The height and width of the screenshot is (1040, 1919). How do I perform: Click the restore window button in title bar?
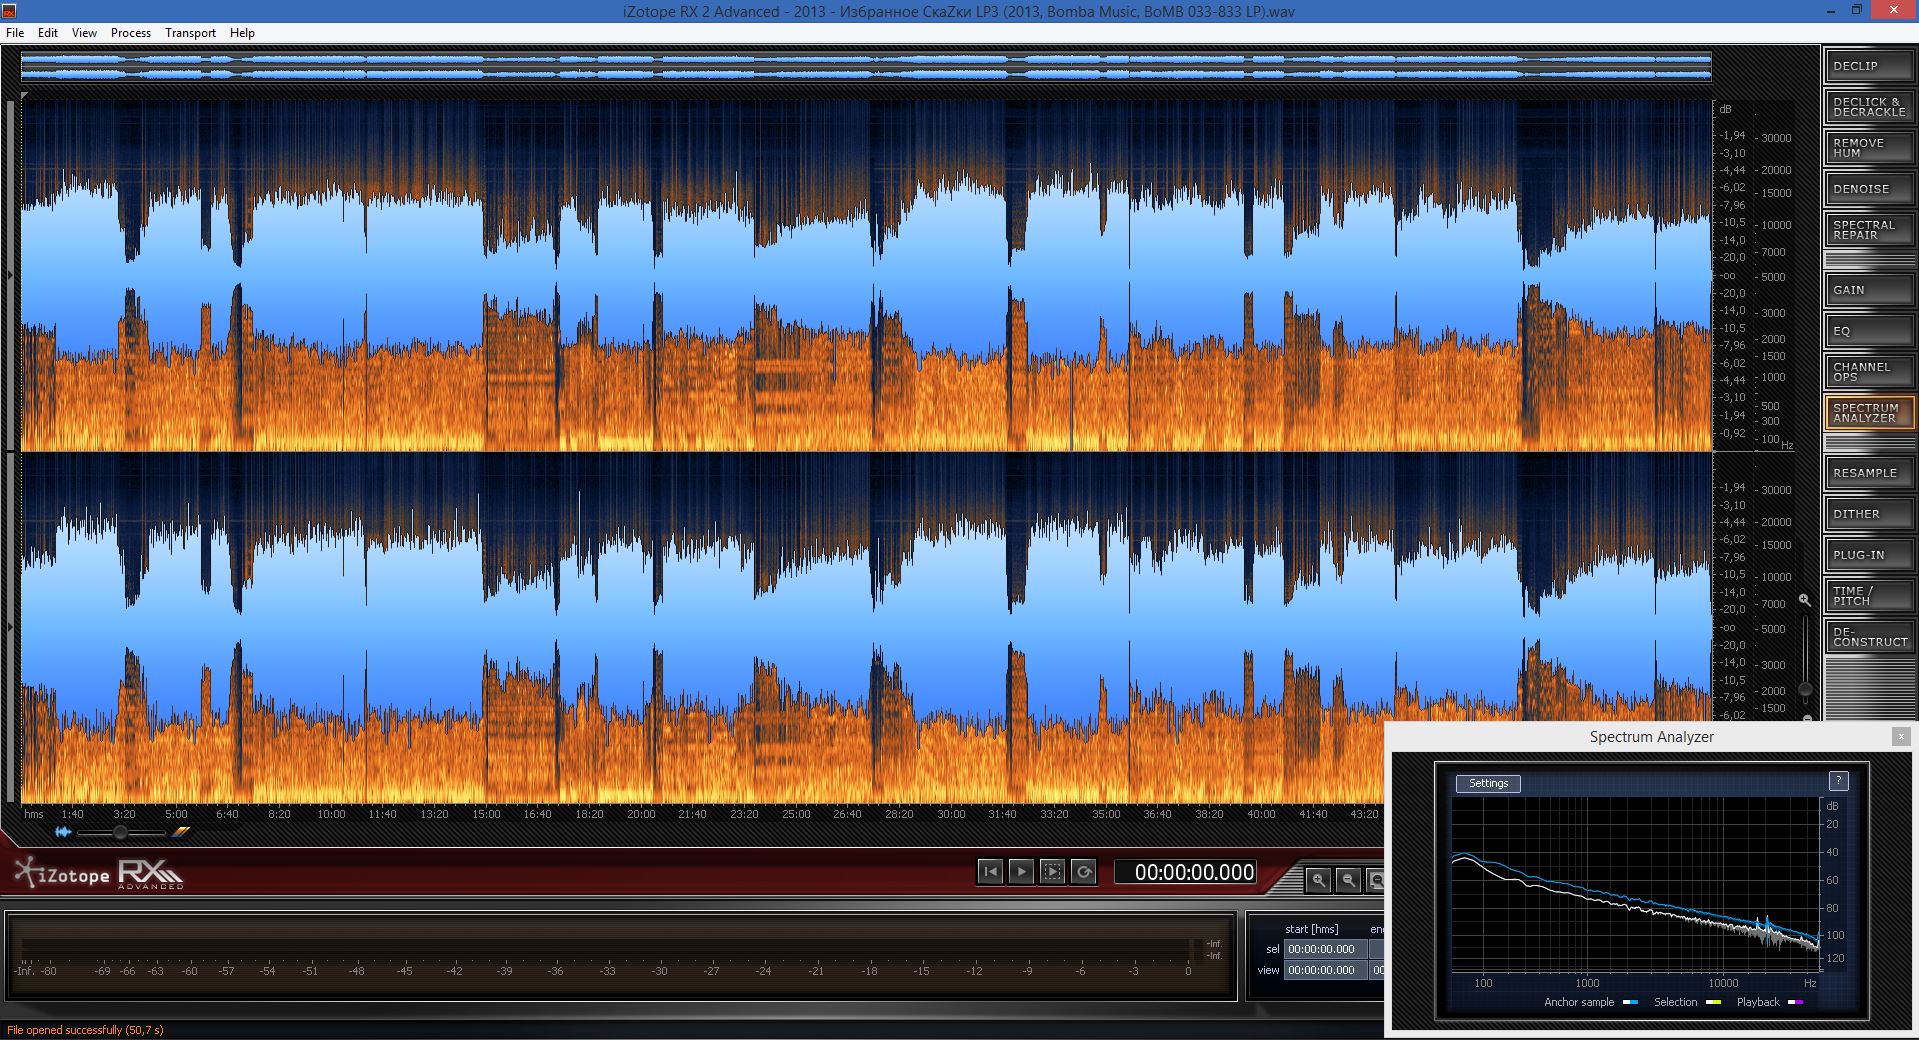point(1856,11)
